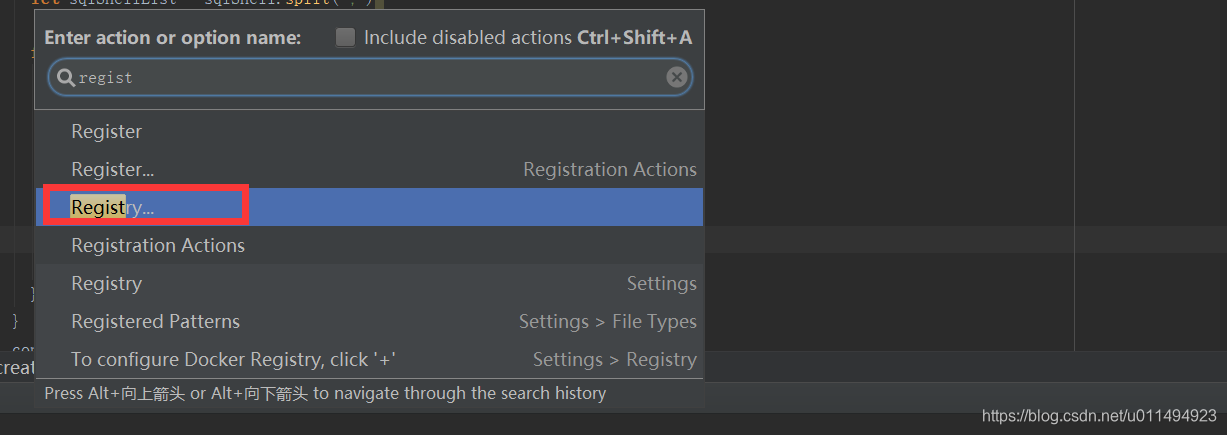Select the 'Registration Actions' list entry
Screen dimensions: 1227x435
click(370, 245)
